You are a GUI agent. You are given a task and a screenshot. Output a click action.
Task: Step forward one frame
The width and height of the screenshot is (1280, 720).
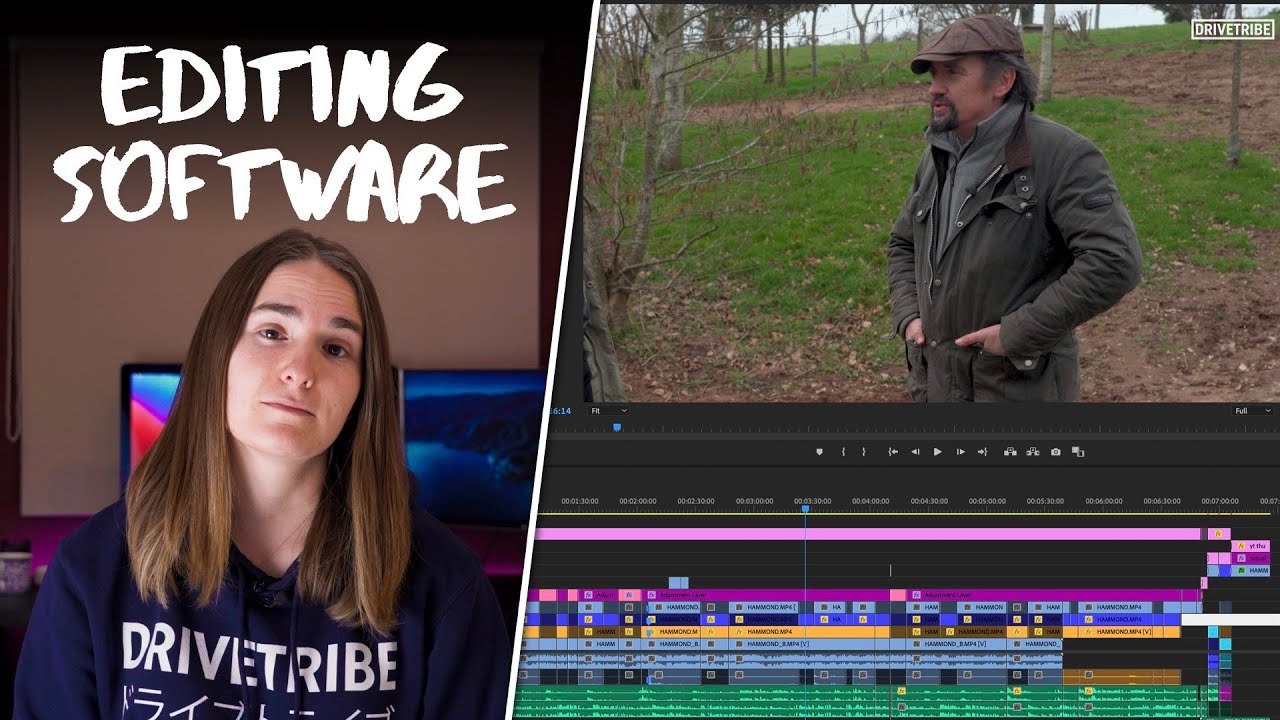(x=961, y=452)
